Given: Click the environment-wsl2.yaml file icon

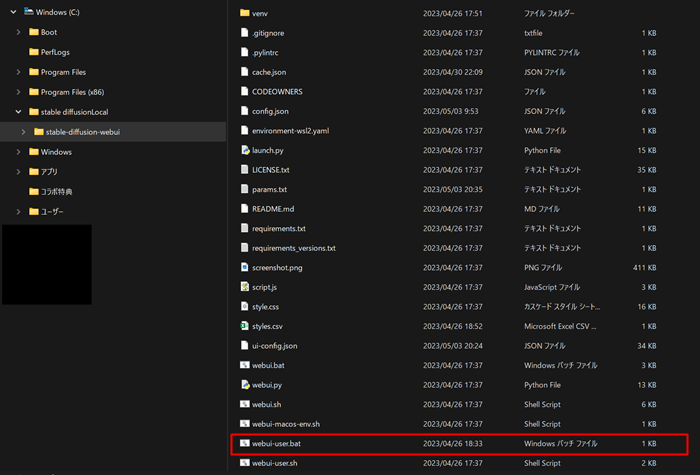Looking at the screenshot, I should pos(244,130).
